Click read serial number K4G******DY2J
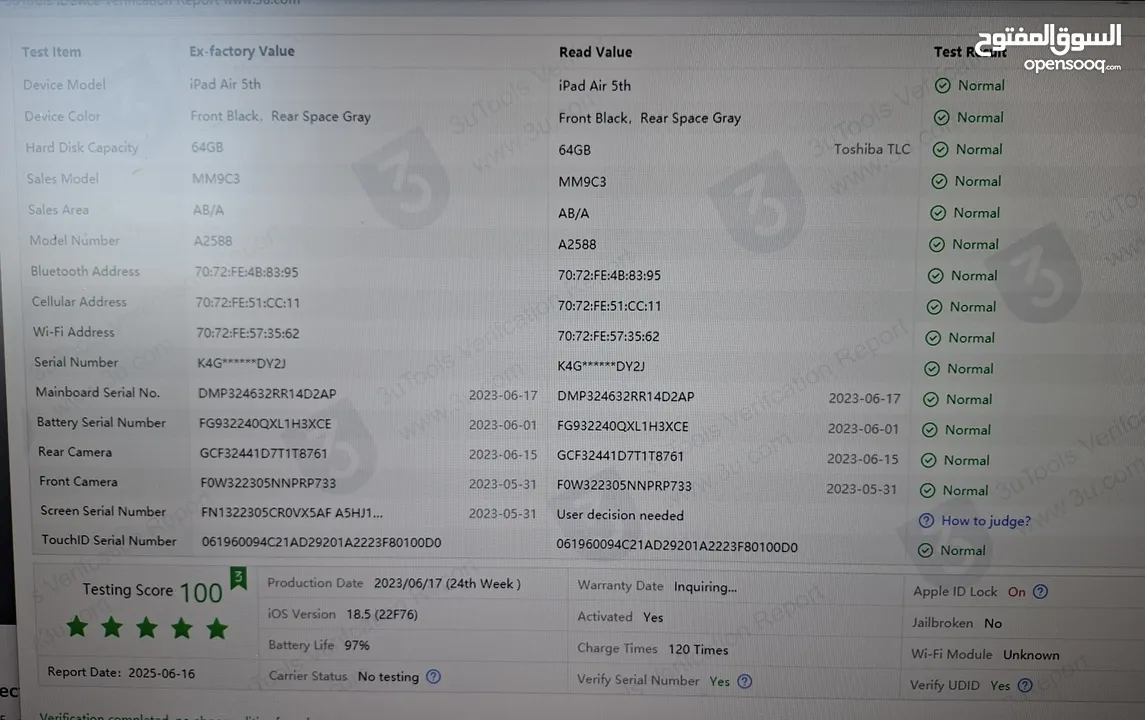This screenshot has height=720, width=1145. click(x=601, y=367)
